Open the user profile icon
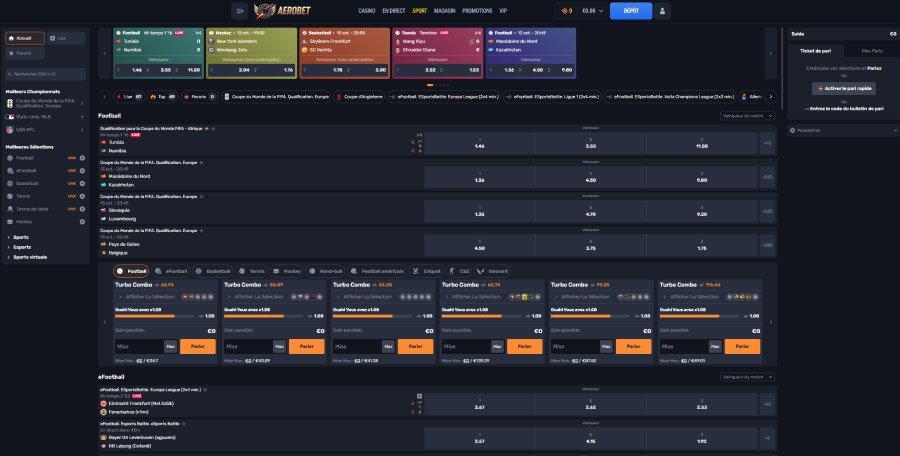Viewport: 900px width, 456px height. [x=662, y=11]
